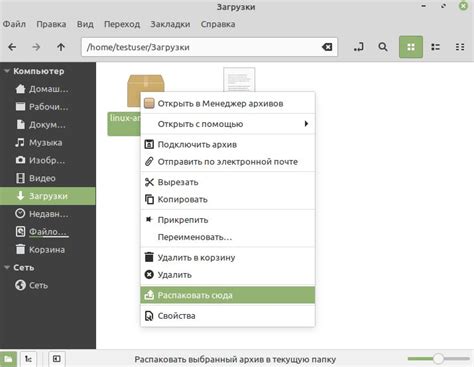The width and height of the screenshot is (474, 367).
Task: Open the Home folder in sidebar
Action: (48, 89)
